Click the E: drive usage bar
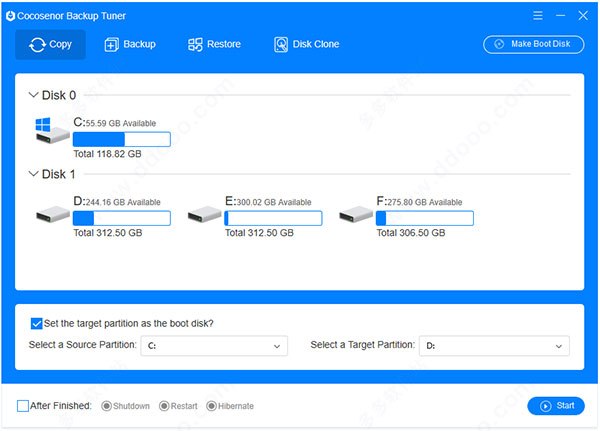The width and height of the screenshot is (600, 431). pos(273,218)
